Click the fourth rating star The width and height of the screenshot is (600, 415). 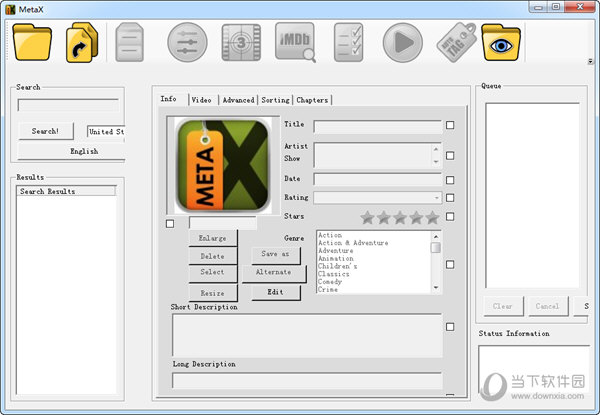pyautogui.click(x=416, y=218)
